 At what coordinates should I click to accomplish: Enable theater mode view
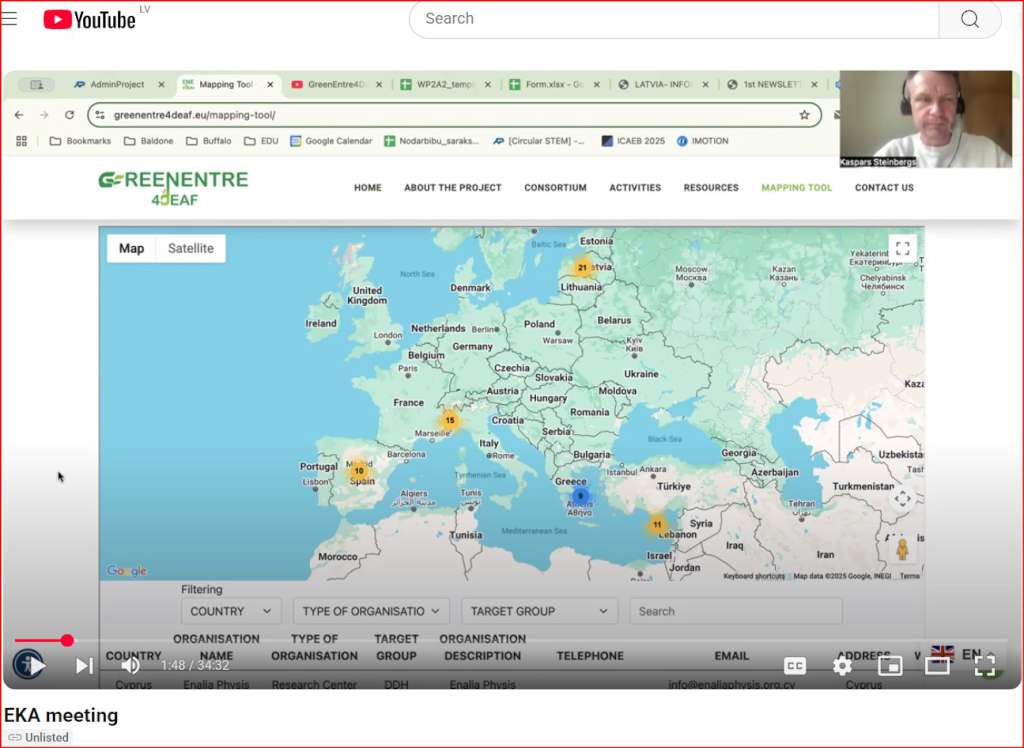937,665
